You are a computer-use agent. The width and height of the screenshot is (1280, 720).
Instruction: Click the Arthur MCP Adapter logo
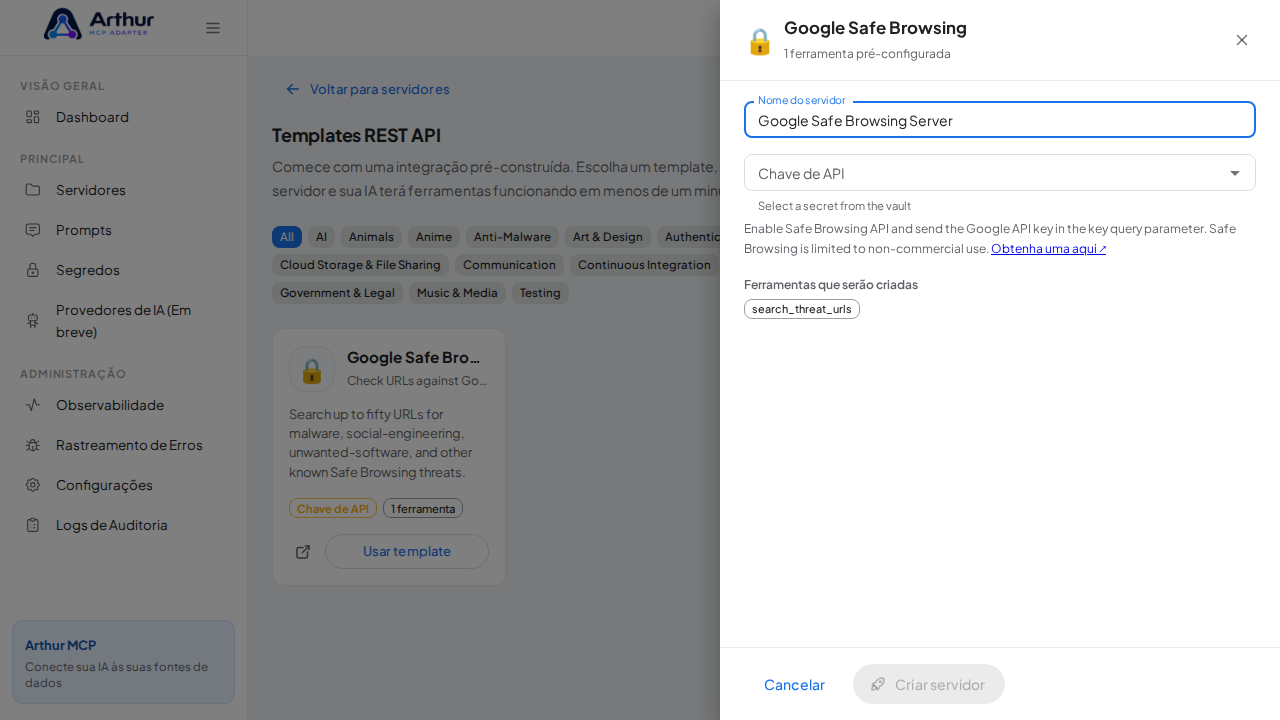(99, 24)
